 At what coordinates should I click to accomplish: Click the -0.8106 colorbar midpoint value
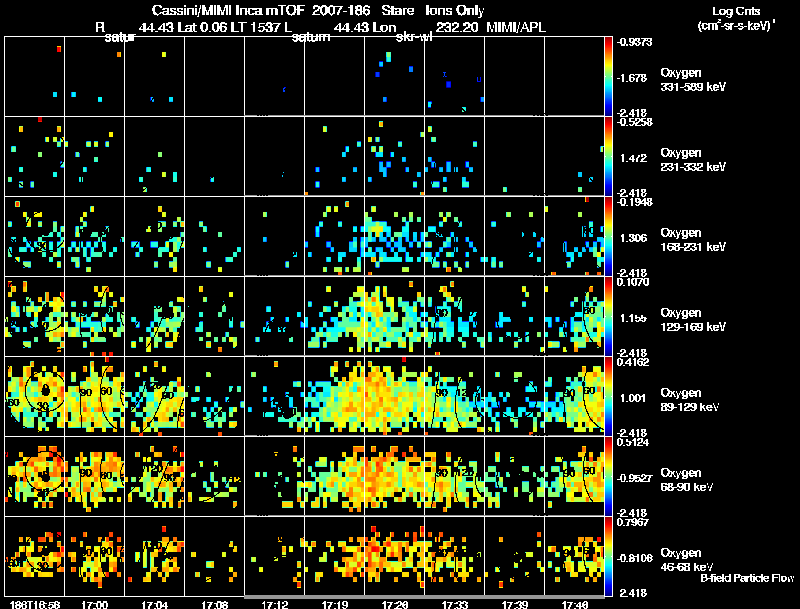(634, 558)
